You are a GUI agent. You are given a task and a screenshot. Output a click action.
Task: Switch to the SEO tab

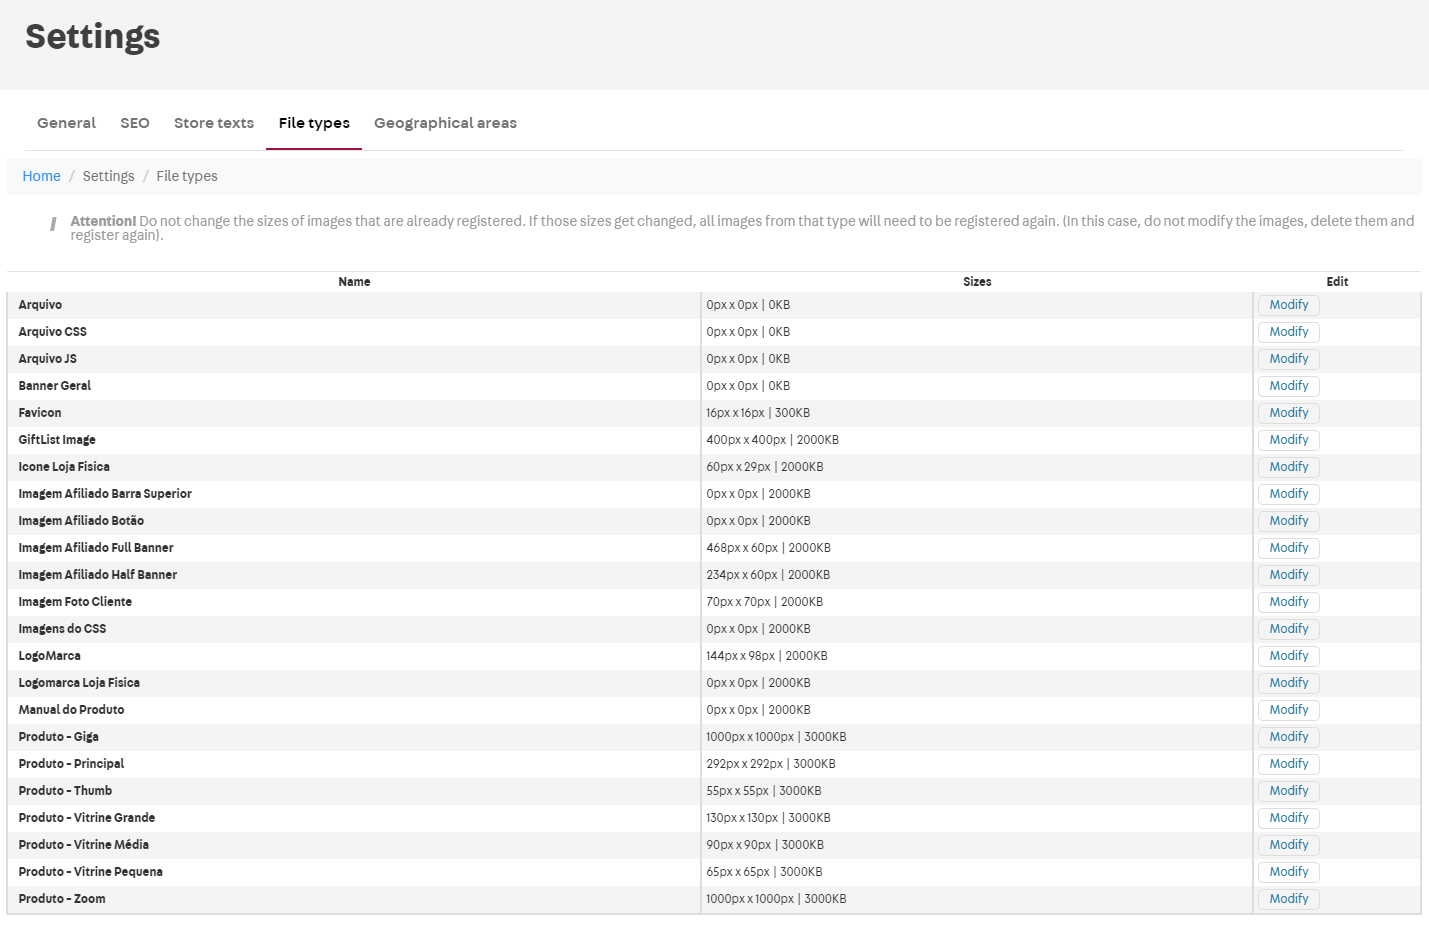click(135, 123)
